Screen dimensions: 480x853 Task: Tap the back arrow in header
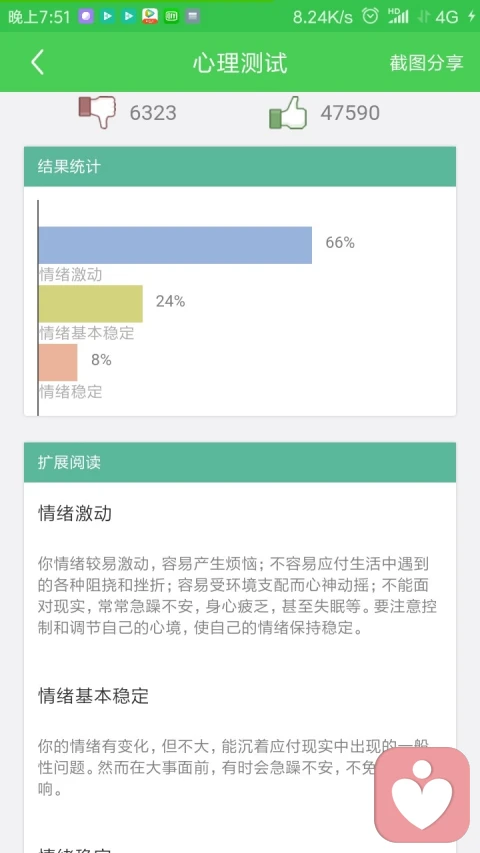pos(37,63)
